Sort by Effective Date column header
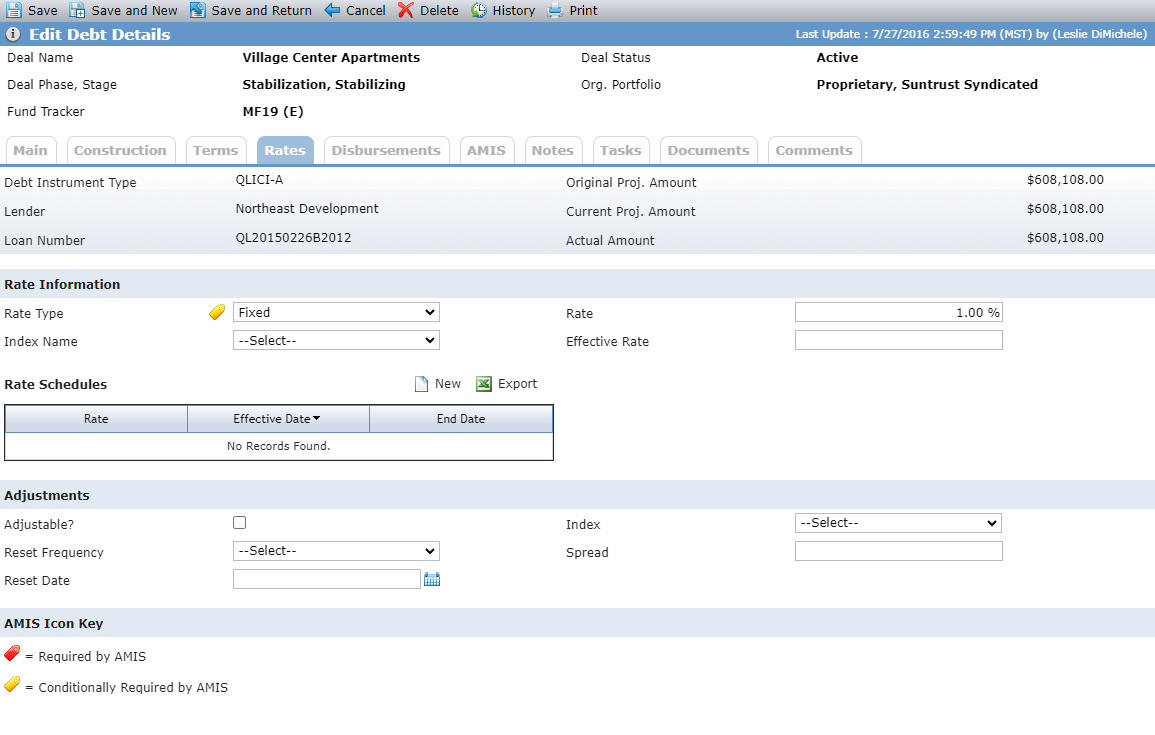This screenshot has width=1155, height=735. [x=278, y=418]
